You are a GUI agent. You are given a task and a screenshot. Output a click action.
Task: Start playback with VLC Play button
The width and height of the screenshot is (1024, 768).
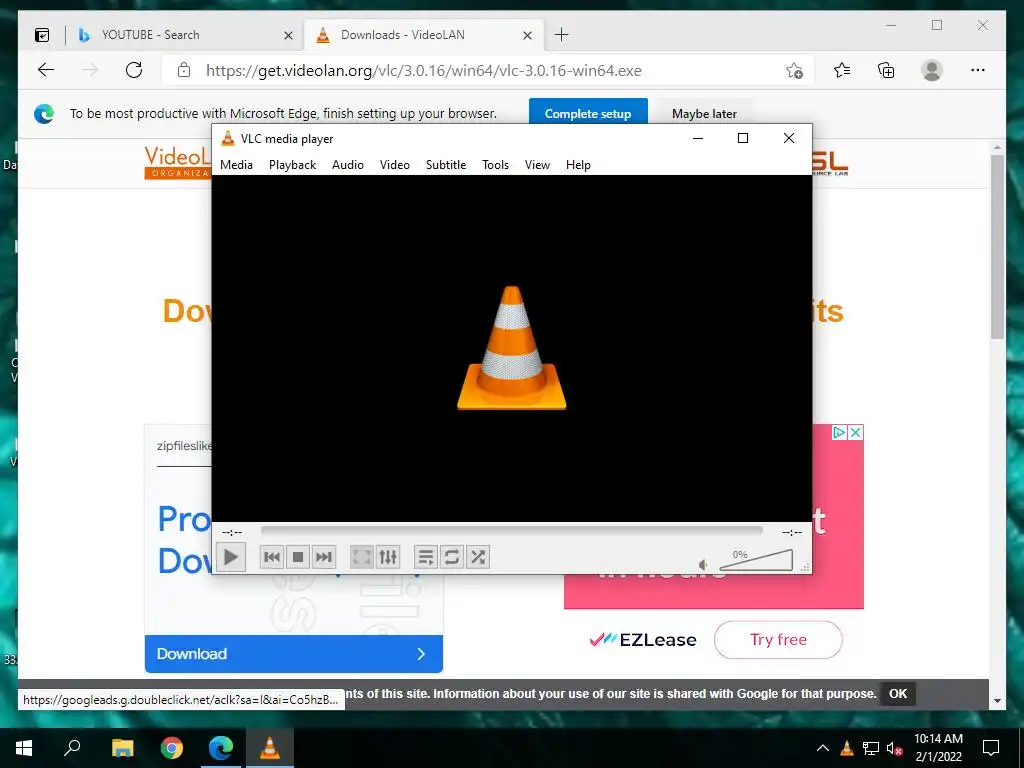click(231, 557)
